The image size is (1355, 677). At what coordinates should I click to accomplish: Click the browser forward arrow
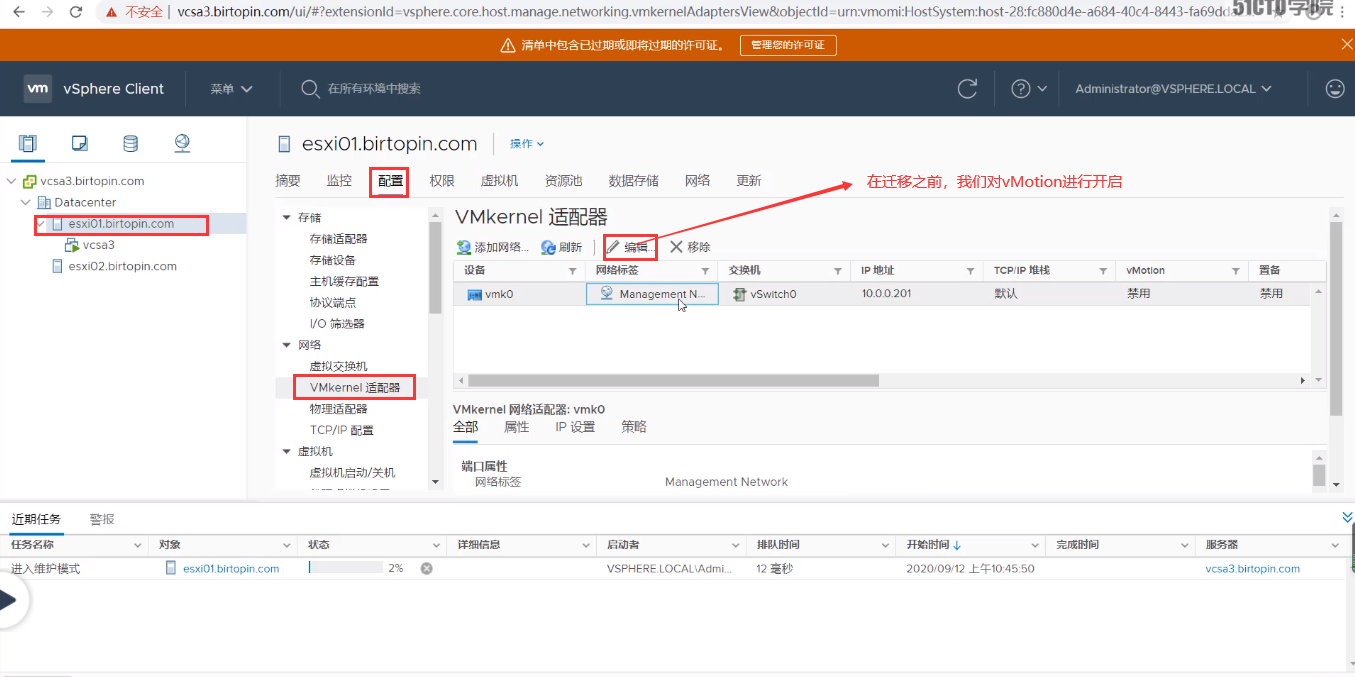[x=47, y=12]
